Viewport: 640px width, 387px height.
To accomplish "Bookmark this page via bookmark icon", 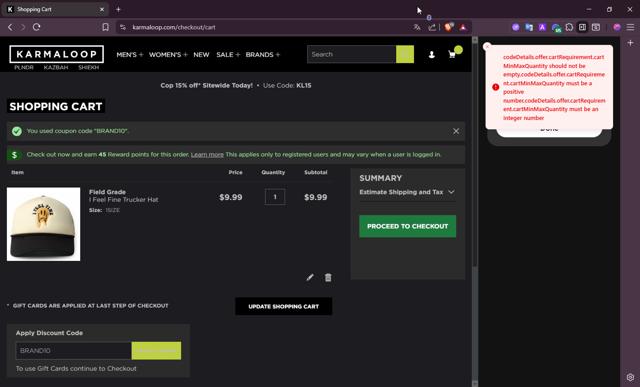I will [105, 27].
